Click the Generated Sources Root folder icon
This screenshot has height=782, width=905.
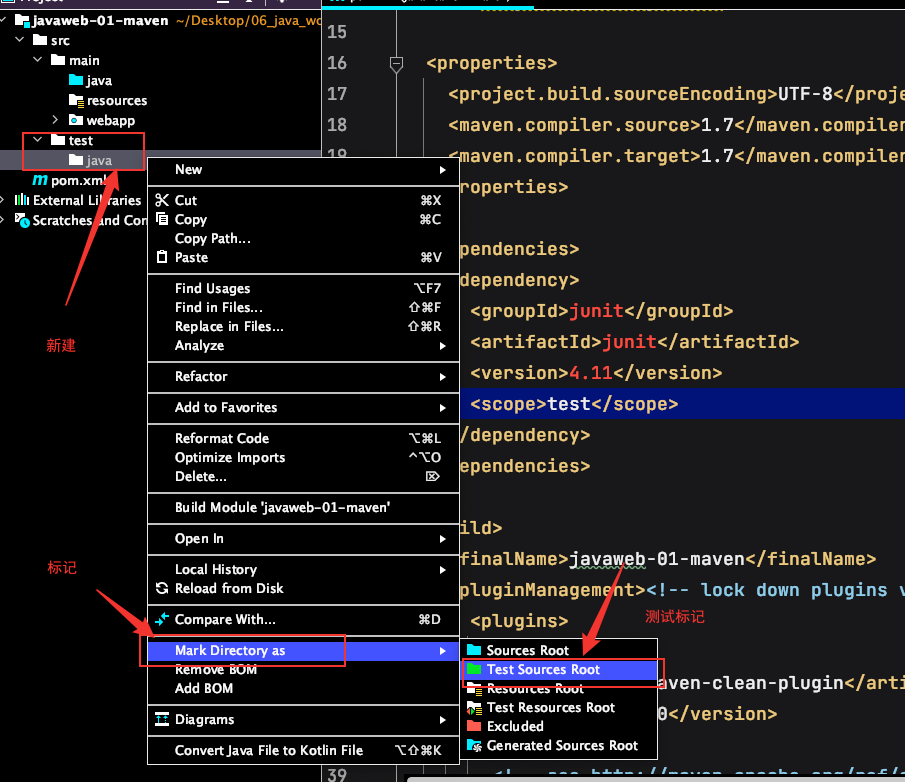tap(474, 745)
